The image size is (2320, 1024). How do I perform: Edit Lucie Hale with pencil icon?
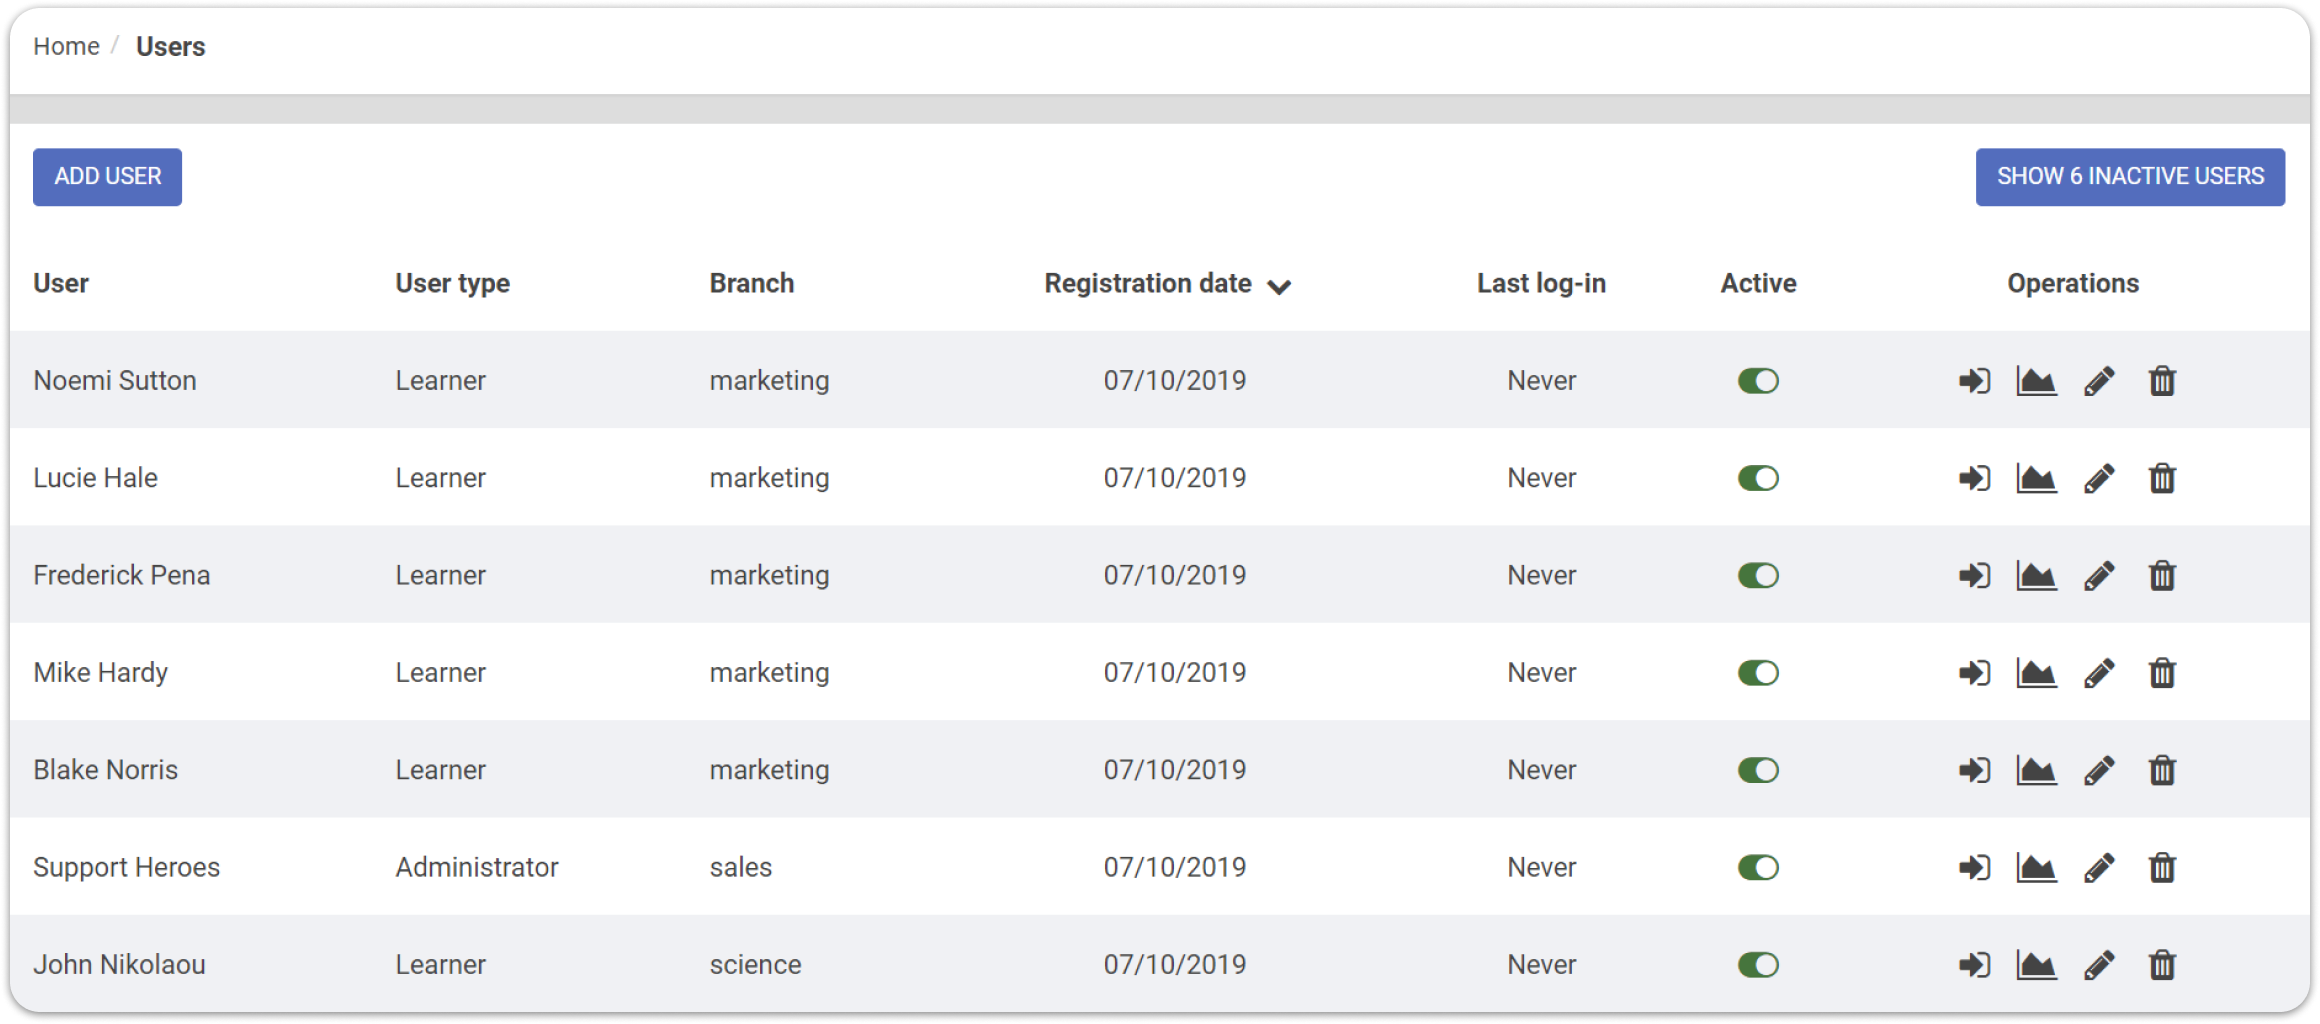click(2099, 478)
